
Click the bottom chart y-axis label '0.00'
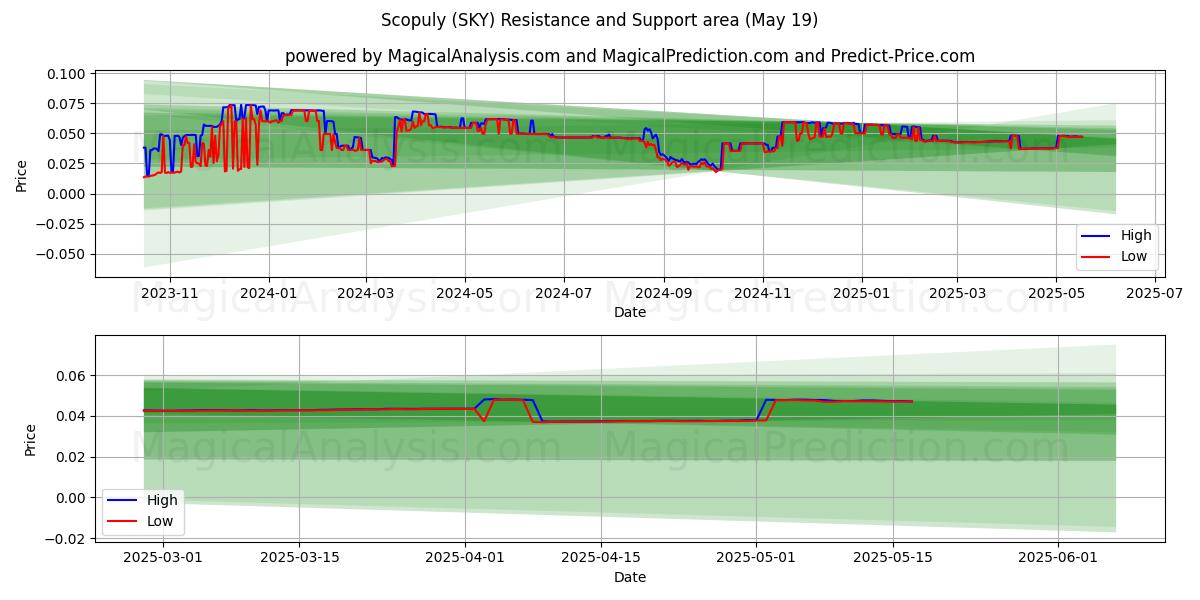click(x=73, y=498)
